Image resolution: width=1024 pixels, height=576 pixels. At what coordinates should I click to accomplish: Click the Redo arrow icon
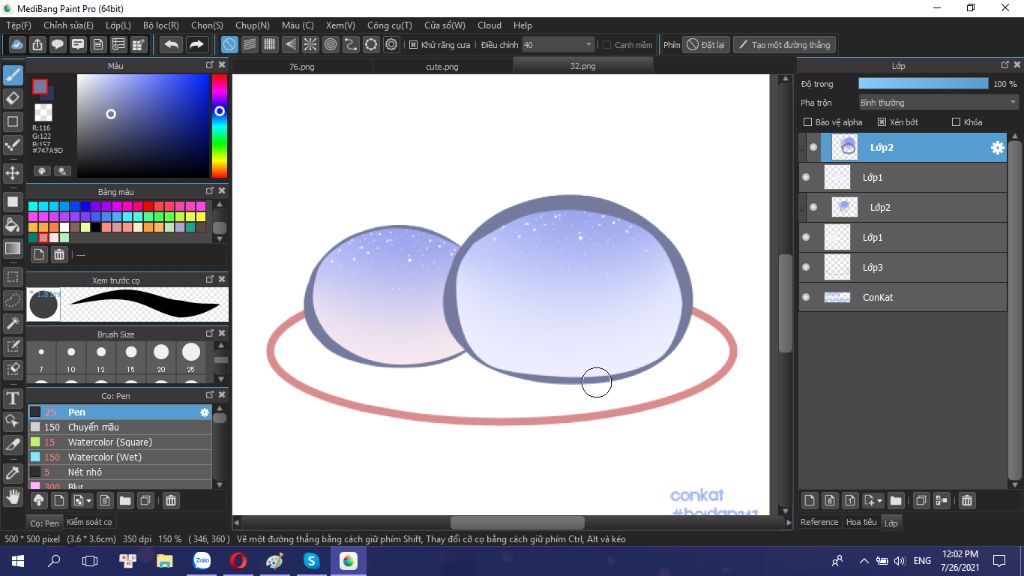click(x=196, y=44)
